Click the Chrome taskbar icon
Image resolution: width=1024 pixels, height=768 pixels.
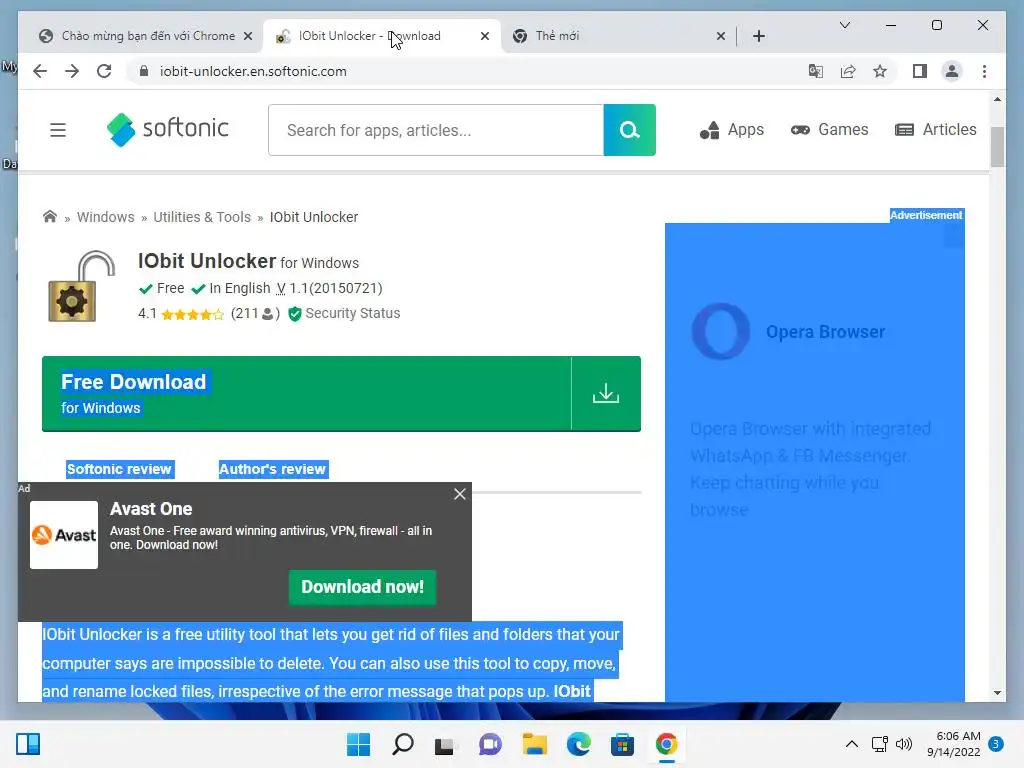(x=666, y=744)
